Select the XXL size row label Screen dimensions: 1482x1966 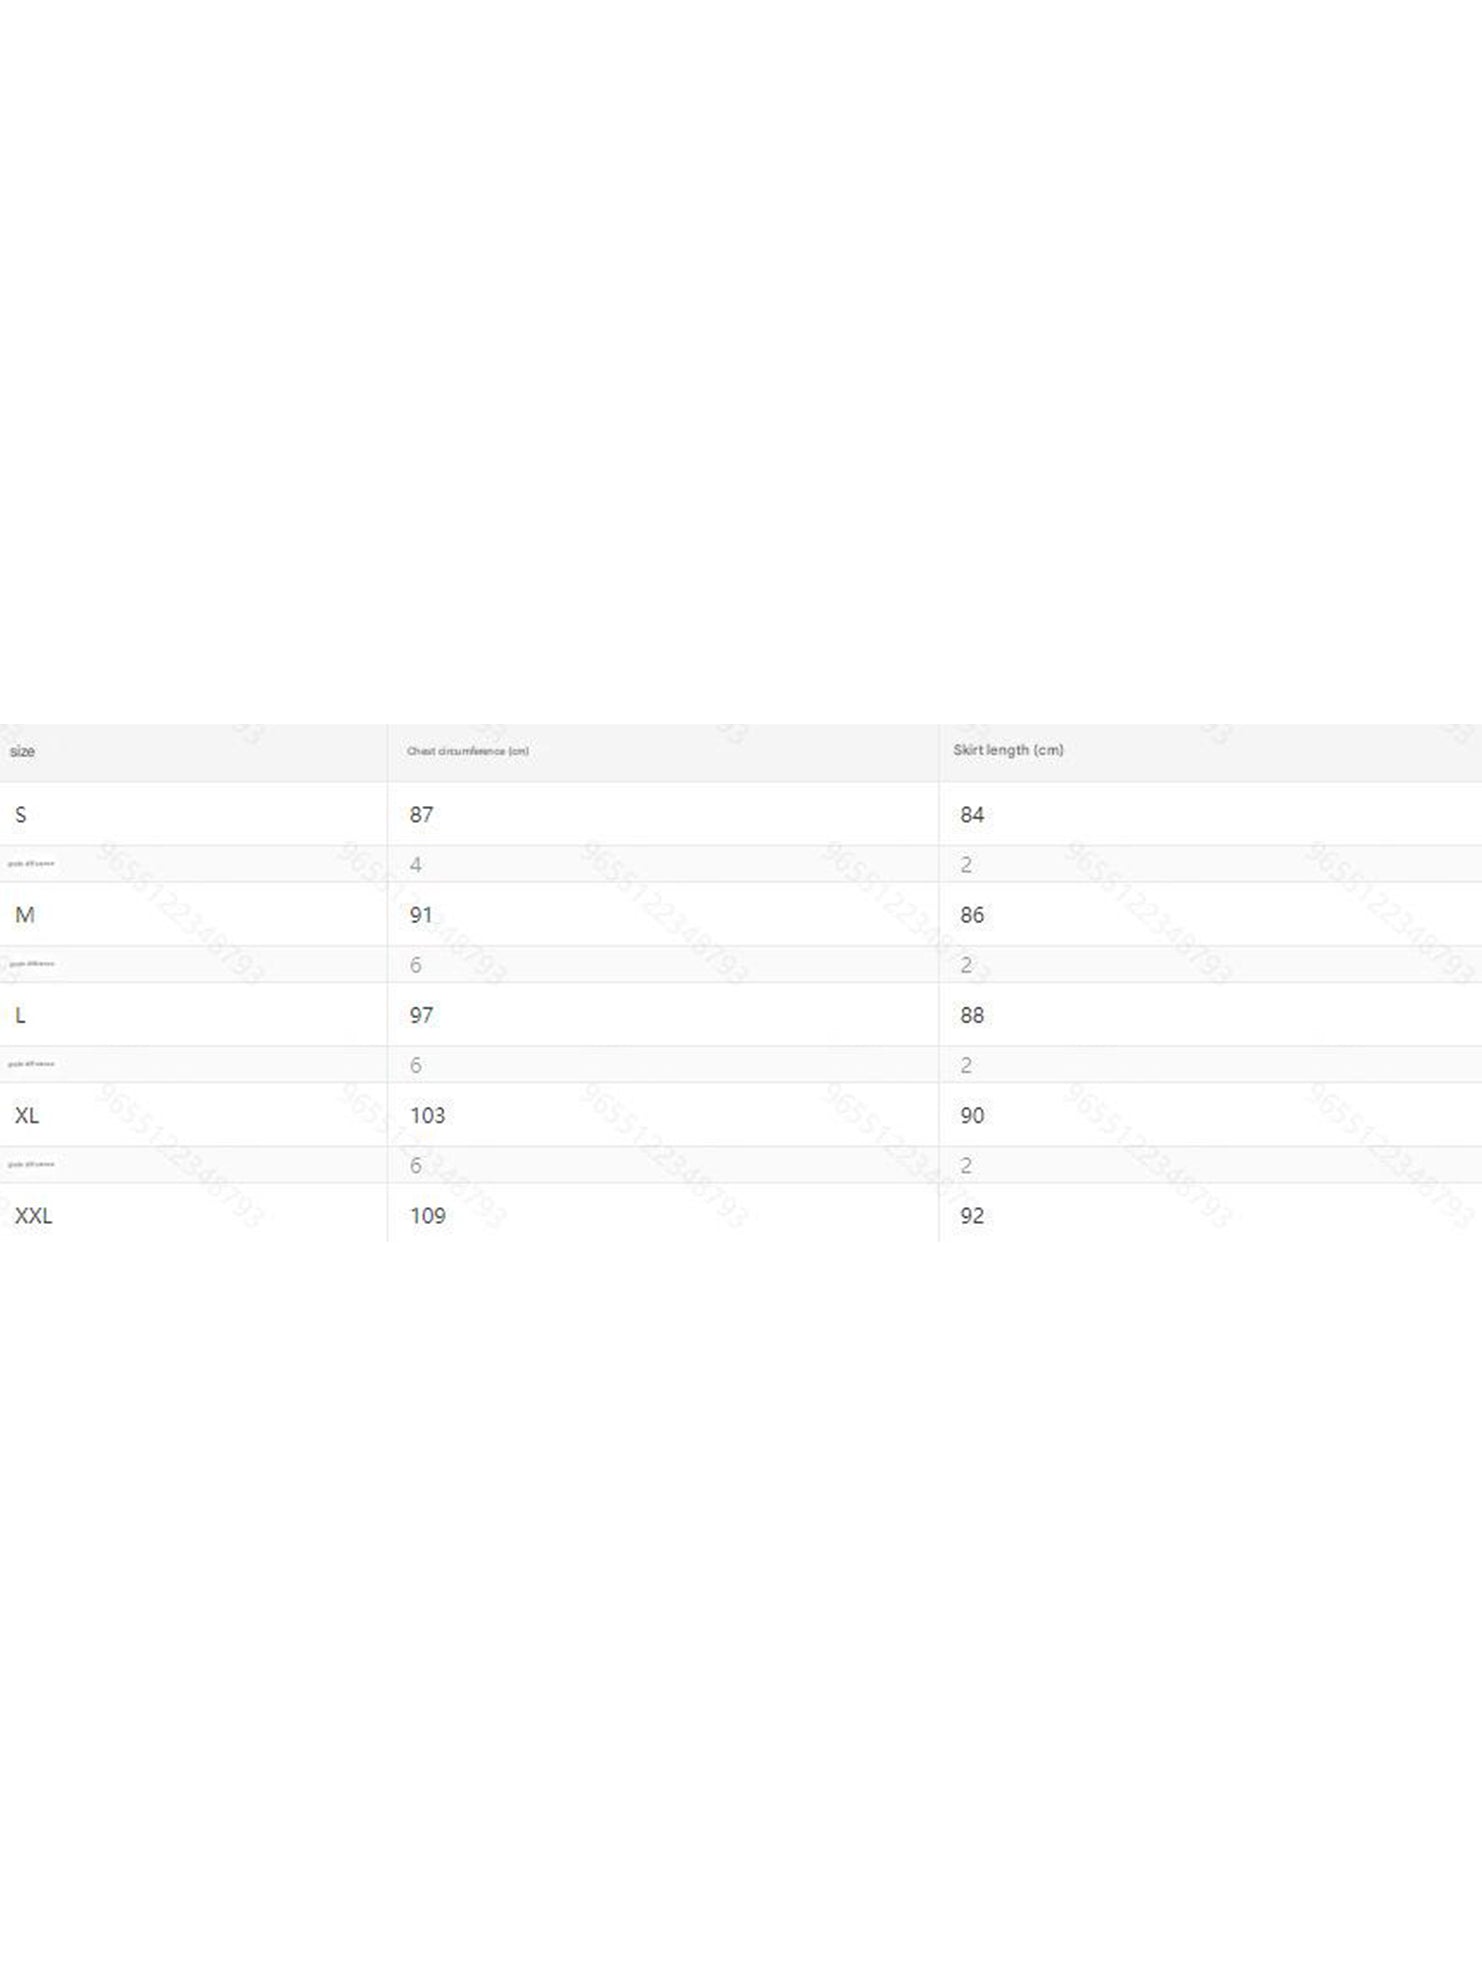(33, 1215)
